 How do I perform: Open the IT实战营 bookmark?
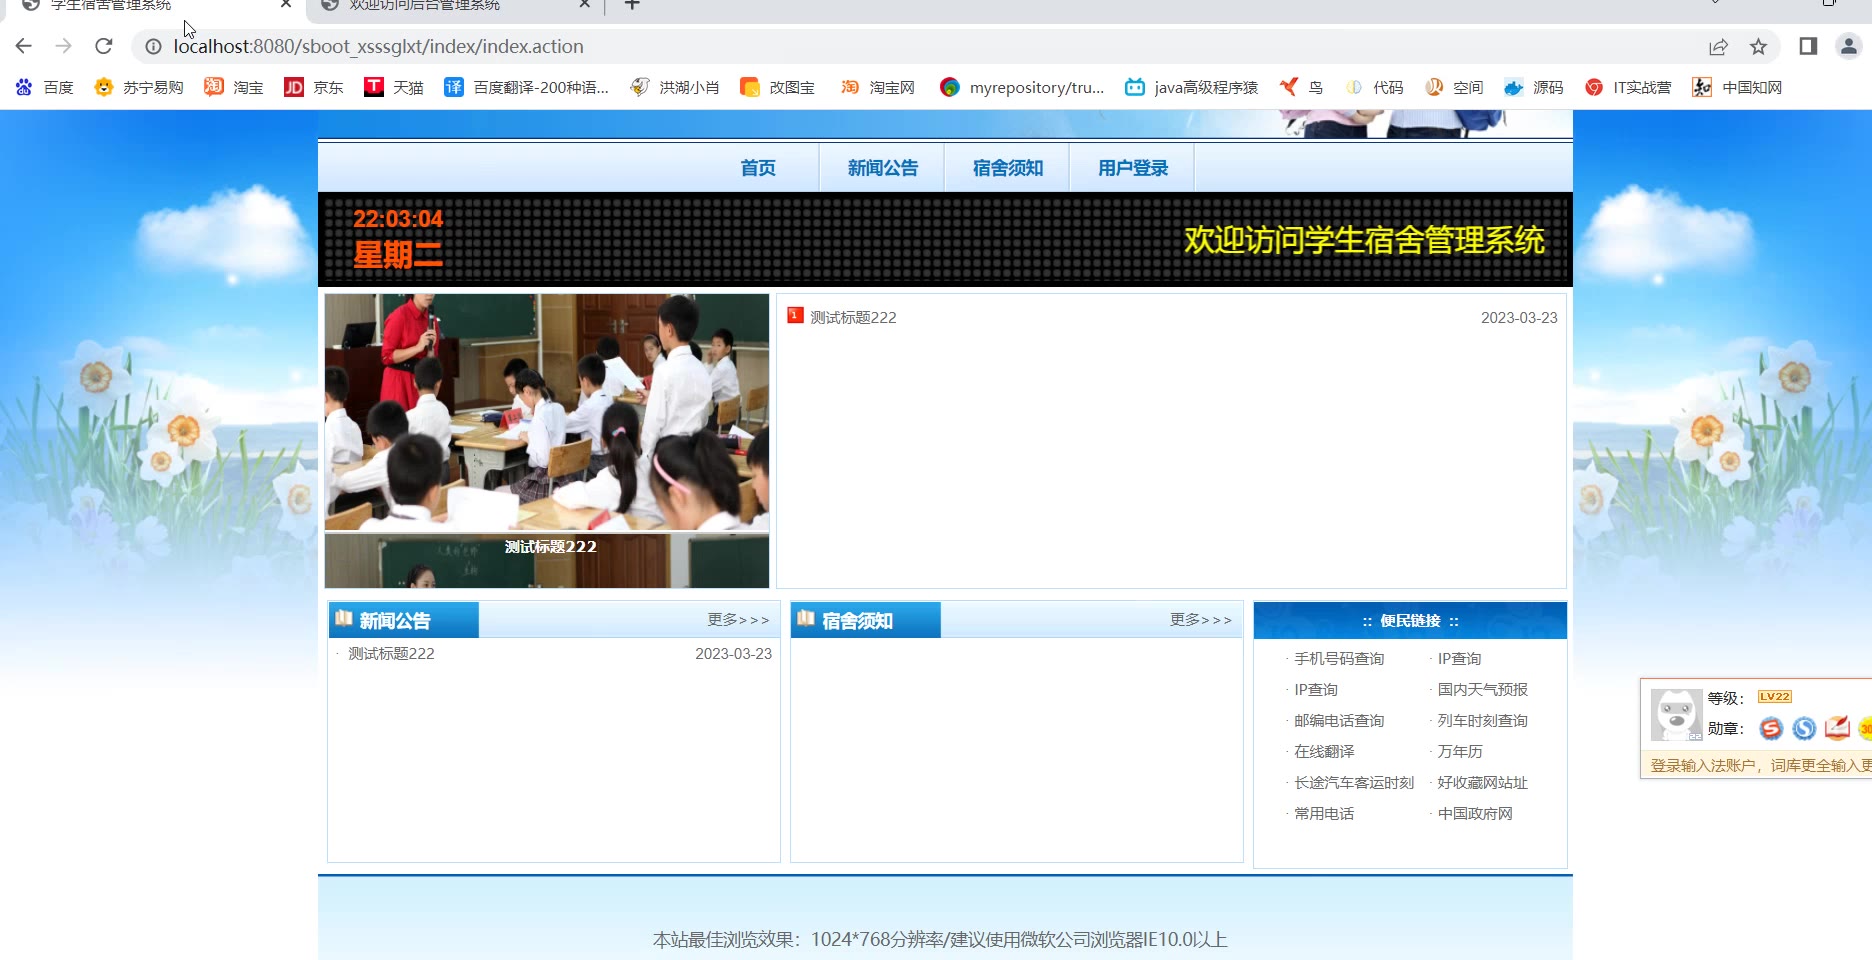(1629, 87)
